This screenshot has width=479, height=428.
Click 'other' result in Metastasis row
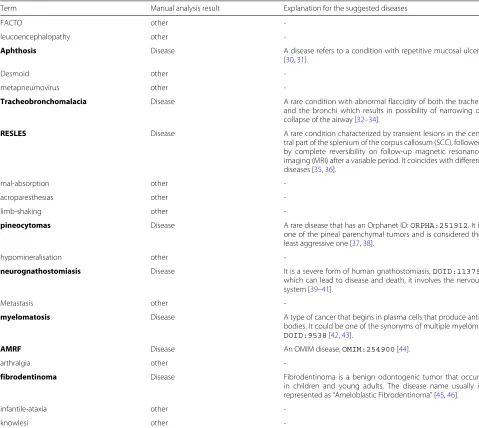tap(159, 303)
